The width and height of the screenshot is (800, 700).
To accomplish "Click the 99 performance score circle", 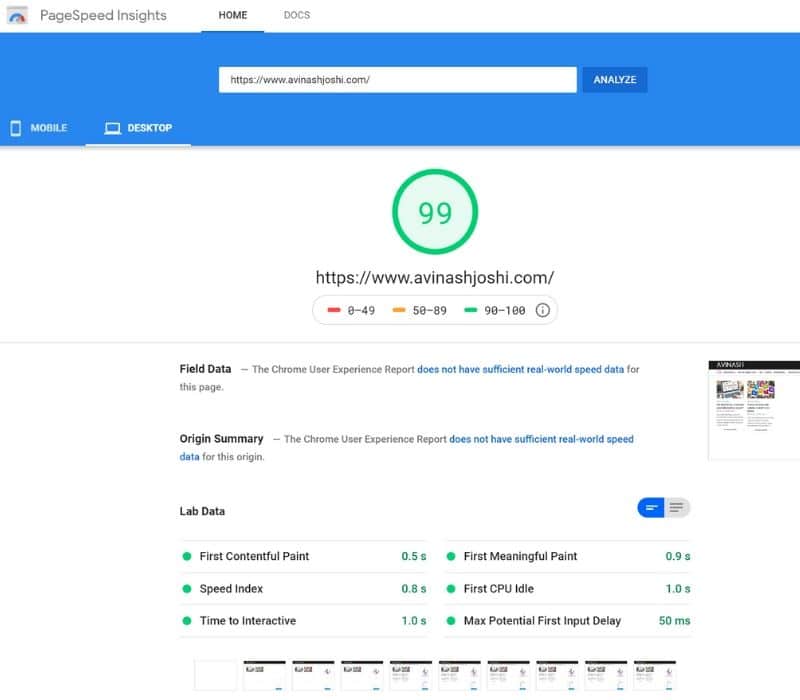I will 435,212.
